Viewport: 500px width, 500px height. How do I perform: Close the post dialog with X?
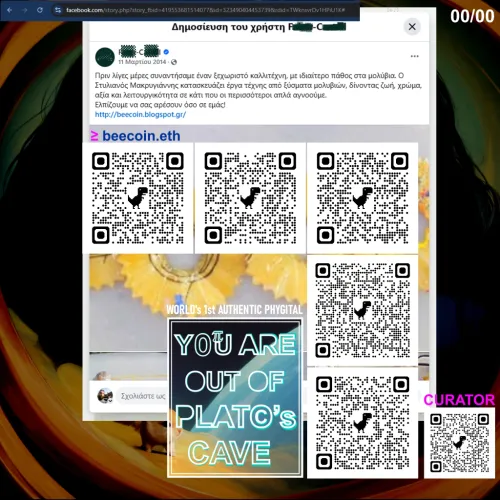click(x=412, y=27)
